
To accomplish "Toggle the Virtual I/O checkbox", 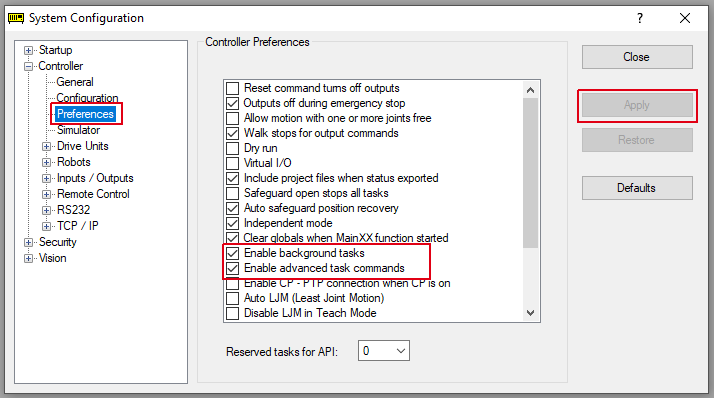I will (233, 163).
